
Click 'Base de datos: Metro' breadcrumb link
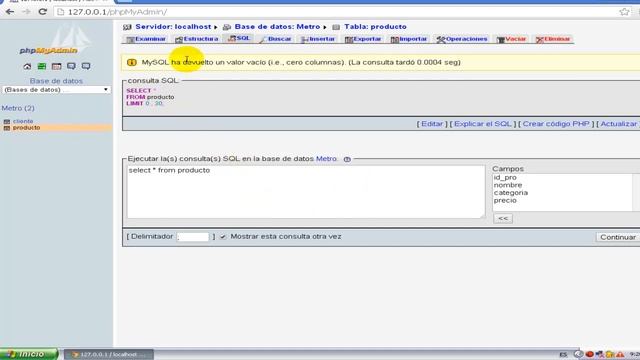(x=277, y=27)
